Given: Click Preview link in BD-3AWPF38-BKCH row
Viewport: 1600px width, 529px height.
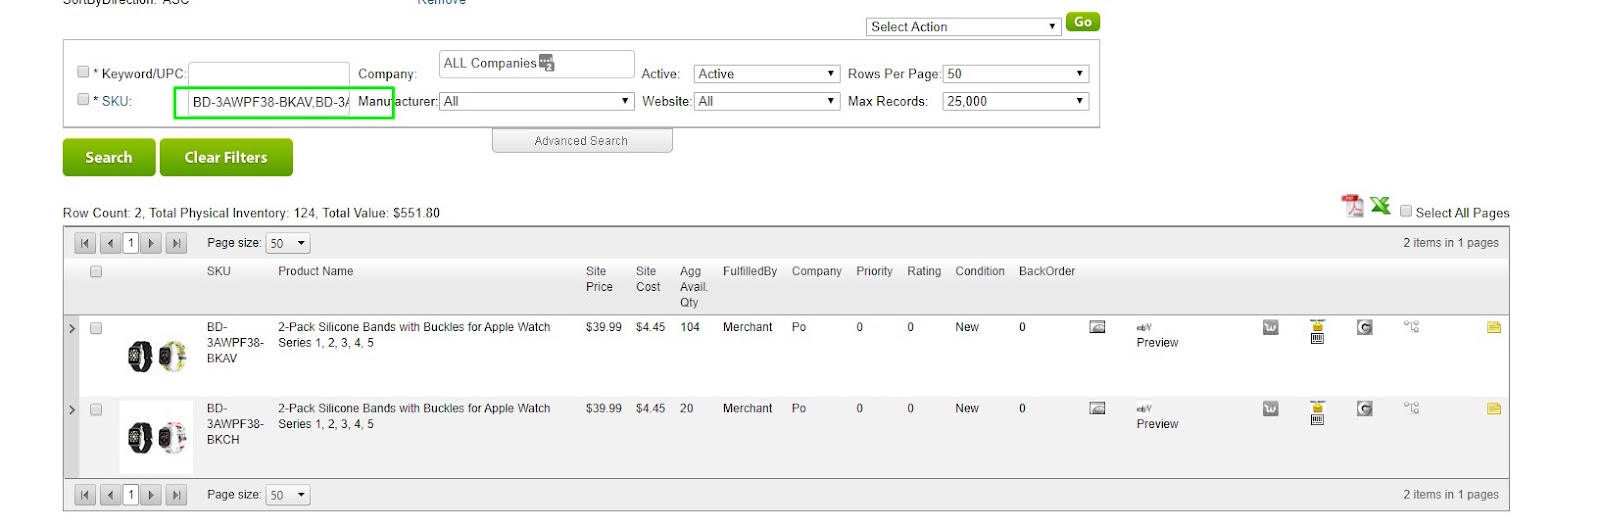Looking at the screenshot, I should (1157, 424).
